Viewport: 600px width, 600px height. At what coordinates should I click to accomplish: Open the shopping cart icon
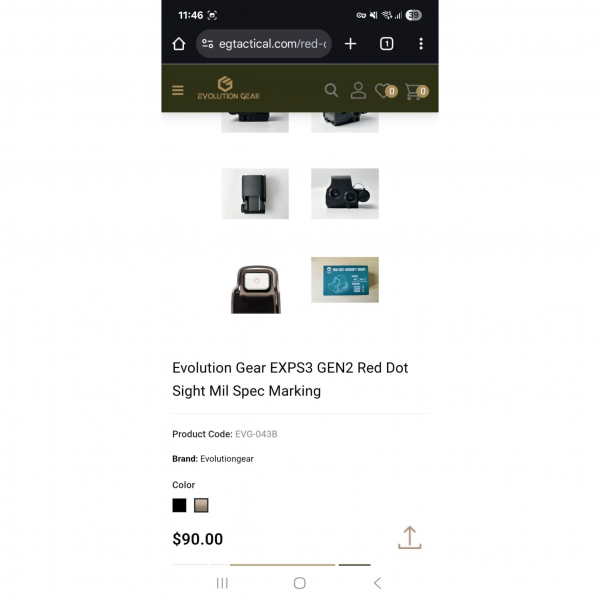[x=417, y=91]
